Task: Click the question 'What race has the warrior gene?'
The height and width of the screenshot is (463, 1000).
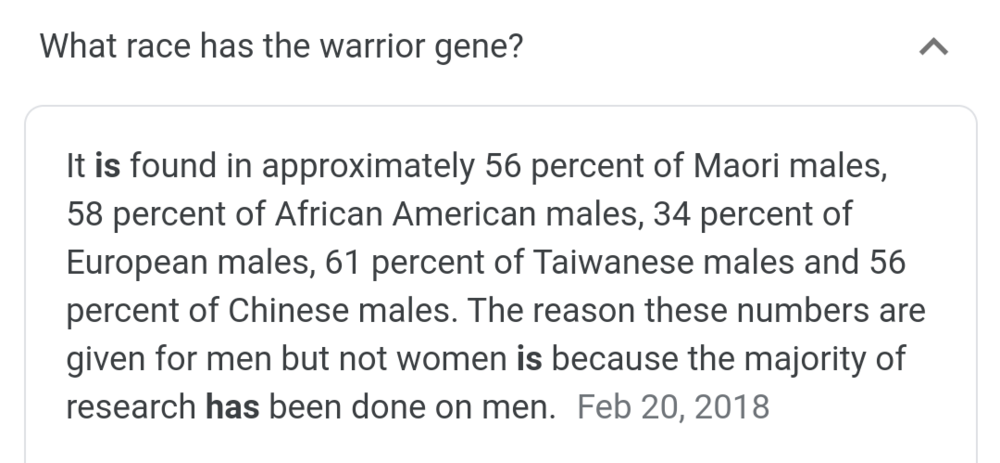Action: [x=281, y=47]
